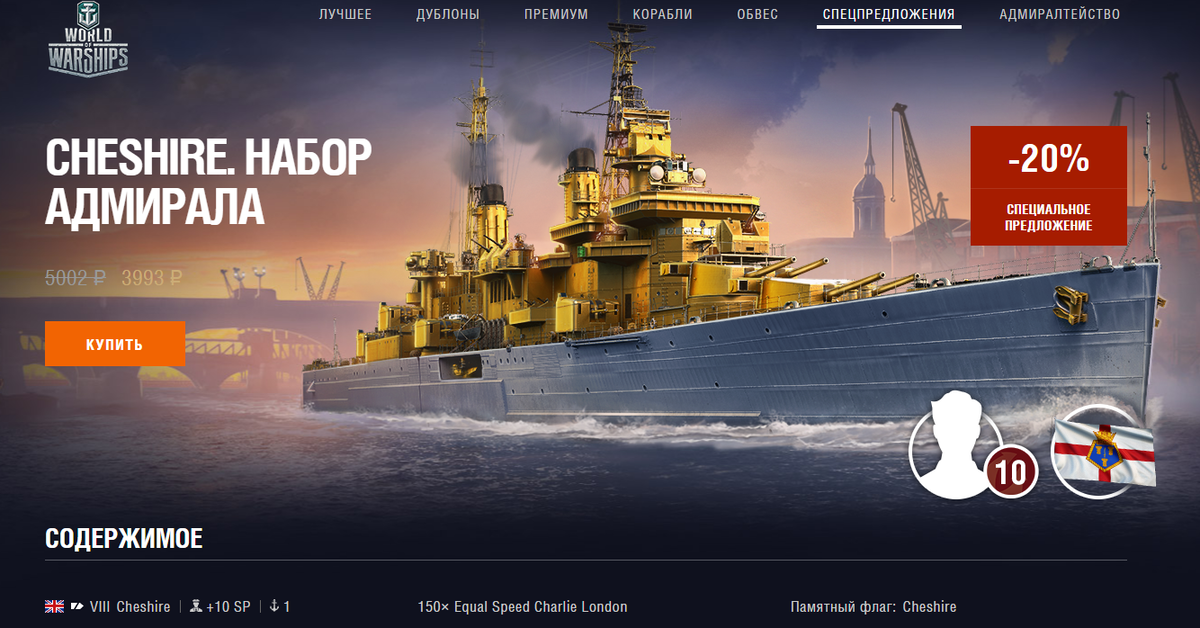
Task: Open the Обвес menu item
Action: tap(757, 15)
